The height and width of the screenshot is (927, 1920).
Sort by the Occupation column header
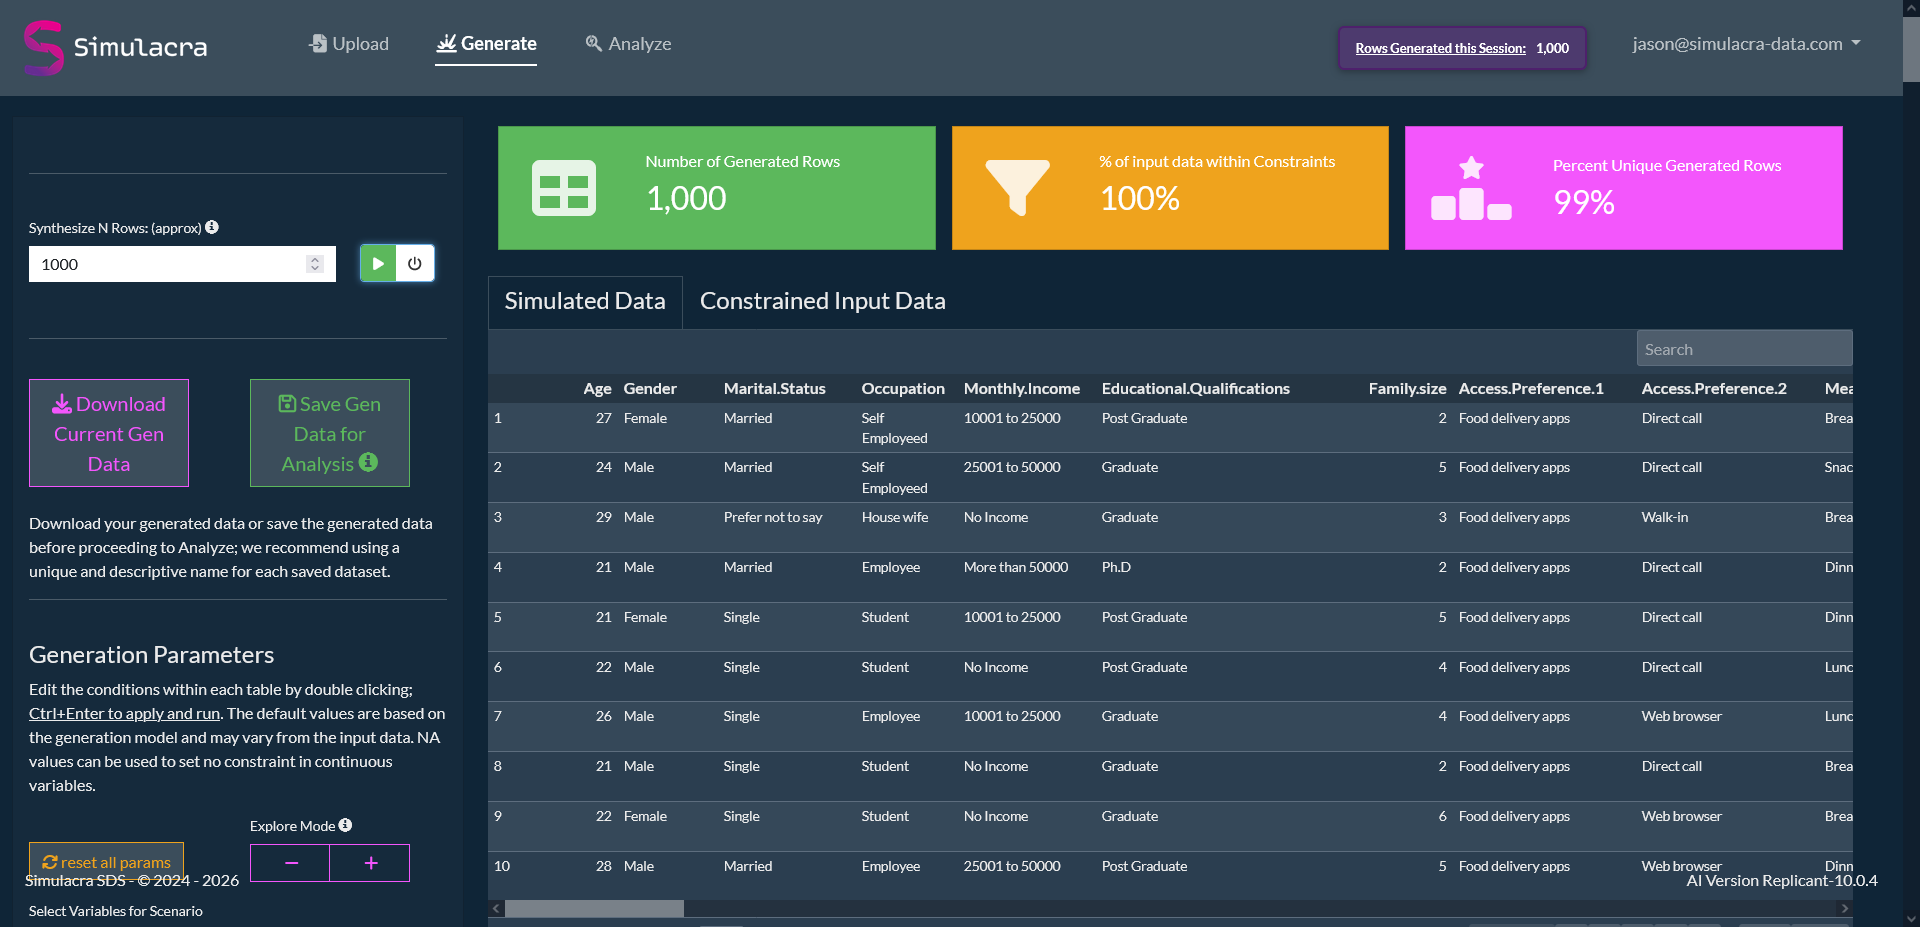[x=903, y=388]
